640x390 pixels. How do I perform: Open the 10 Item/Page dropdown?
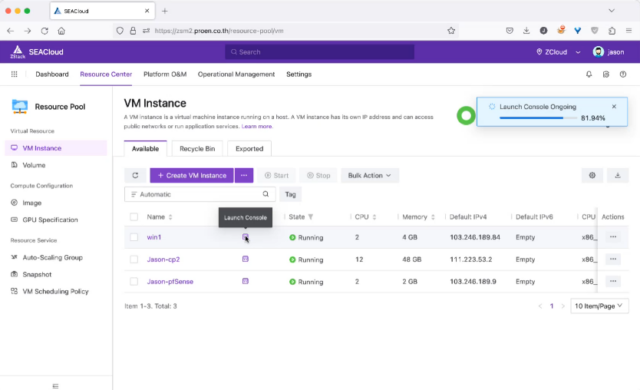click(599, 306)
